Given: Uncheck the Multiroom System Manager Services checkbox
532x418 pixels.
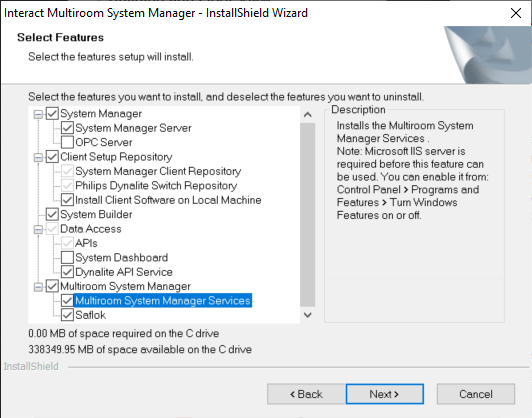Looking at the screenshot, I should point(67,301).
